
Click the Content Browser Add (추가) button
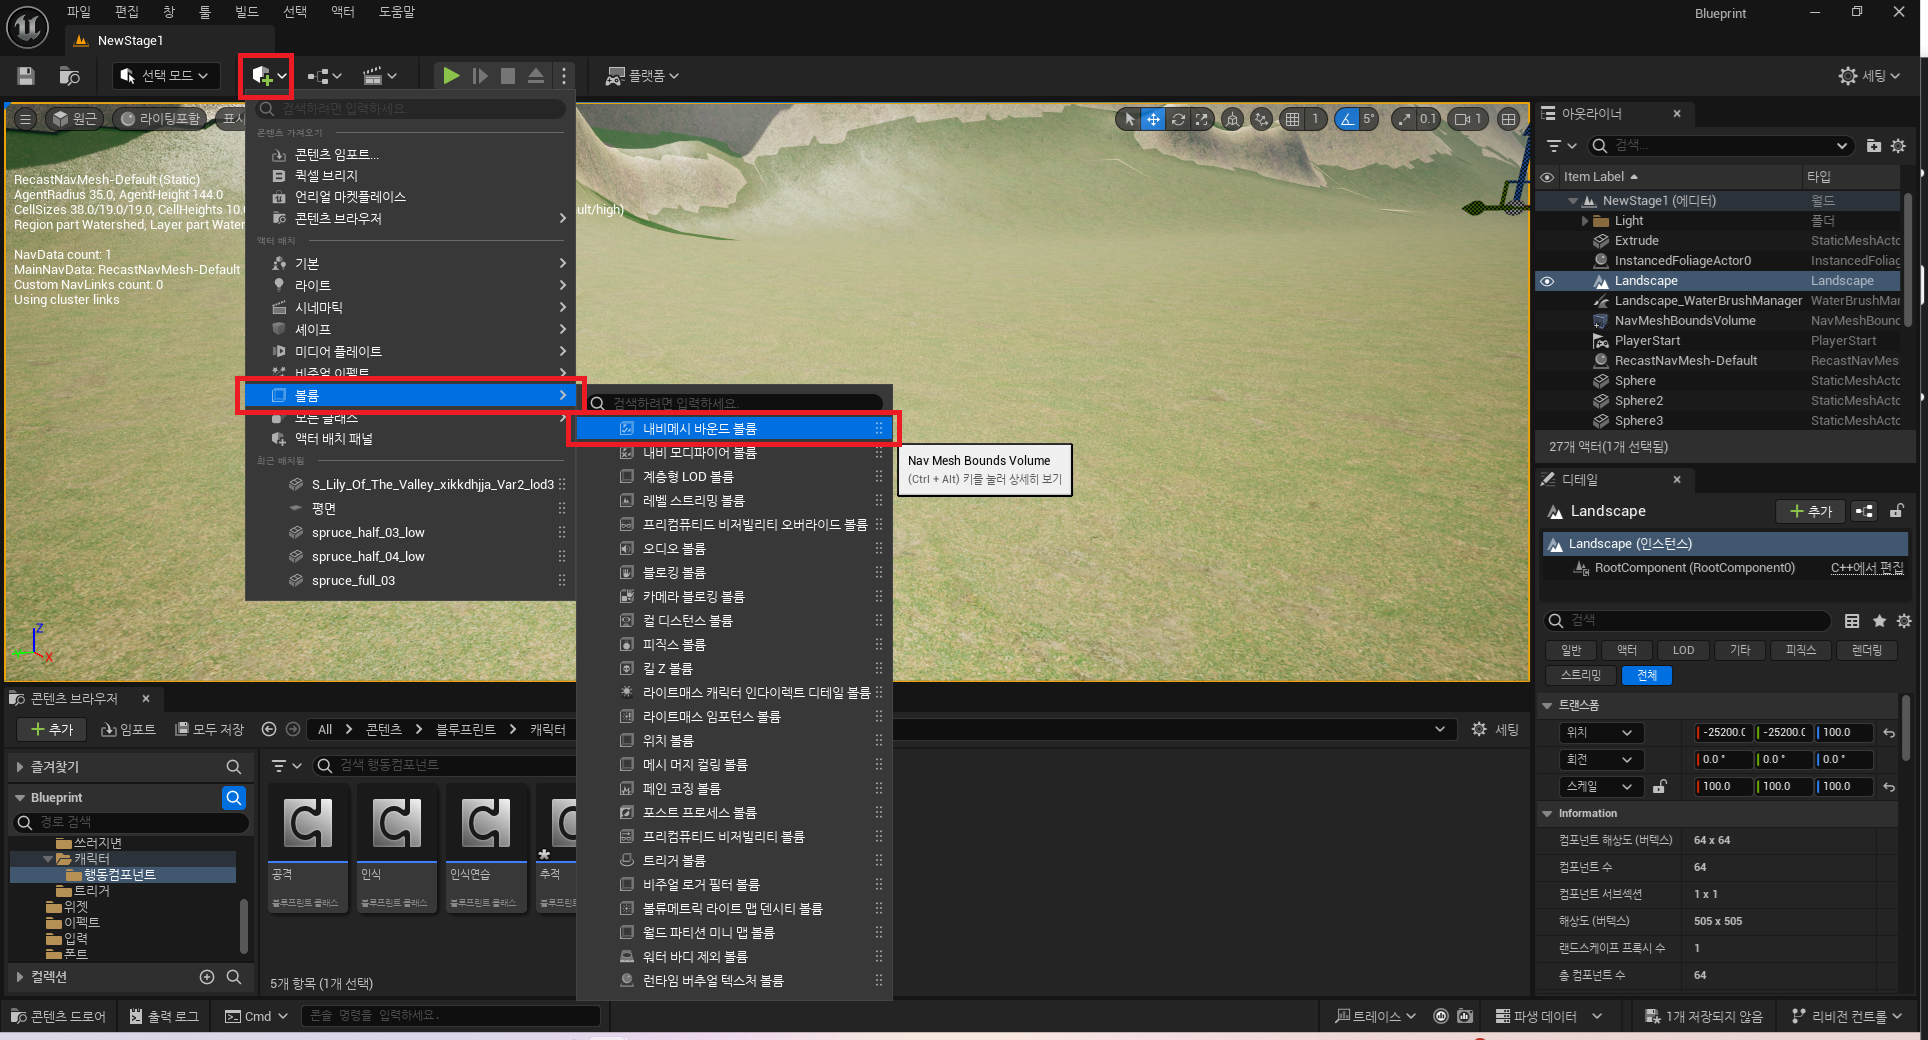coord(52,729)
